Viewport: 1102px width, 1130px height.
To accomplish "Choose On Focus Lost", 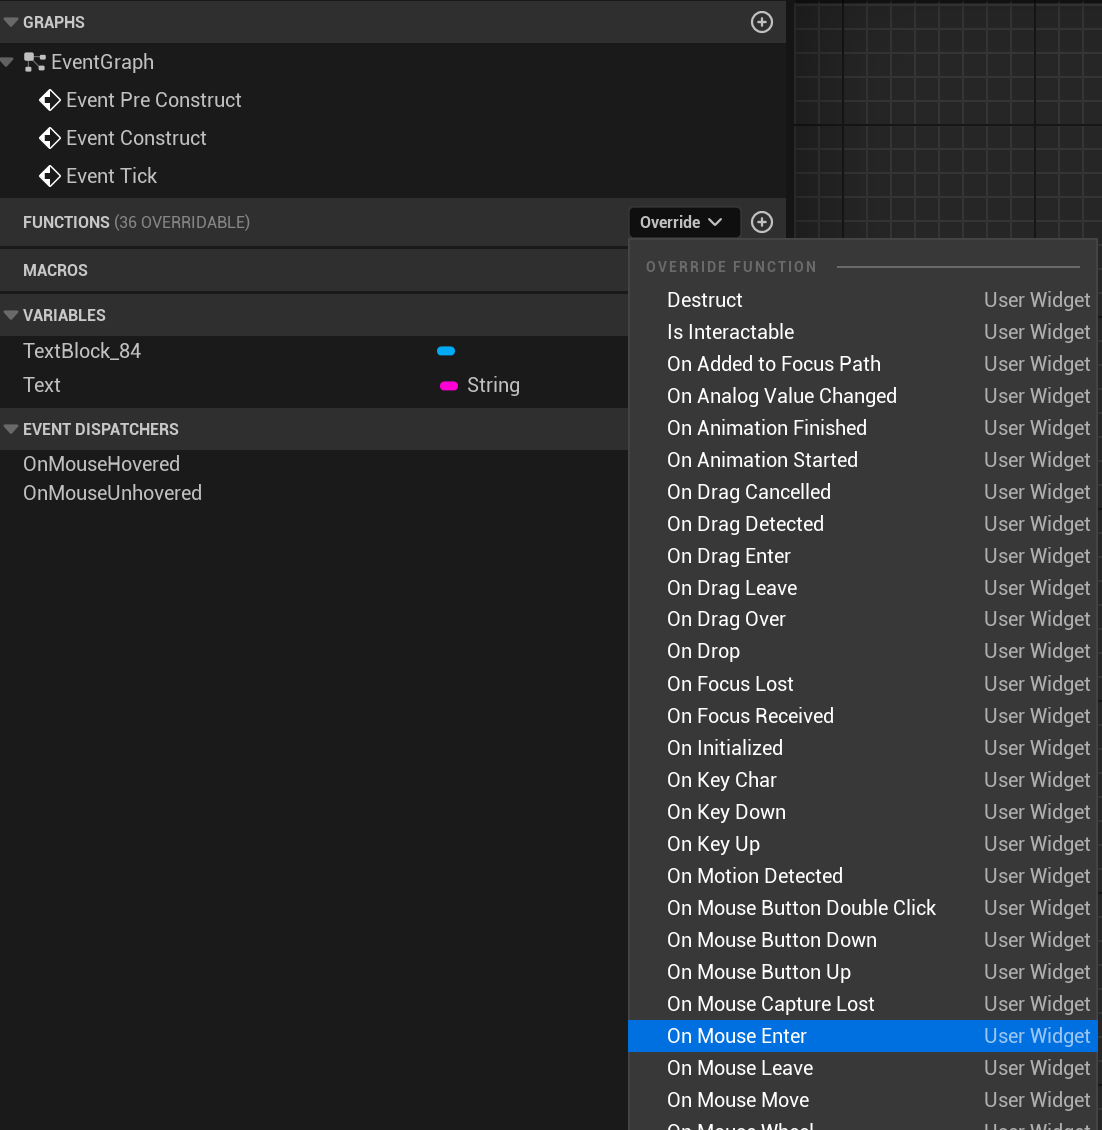I will [863, 684].
